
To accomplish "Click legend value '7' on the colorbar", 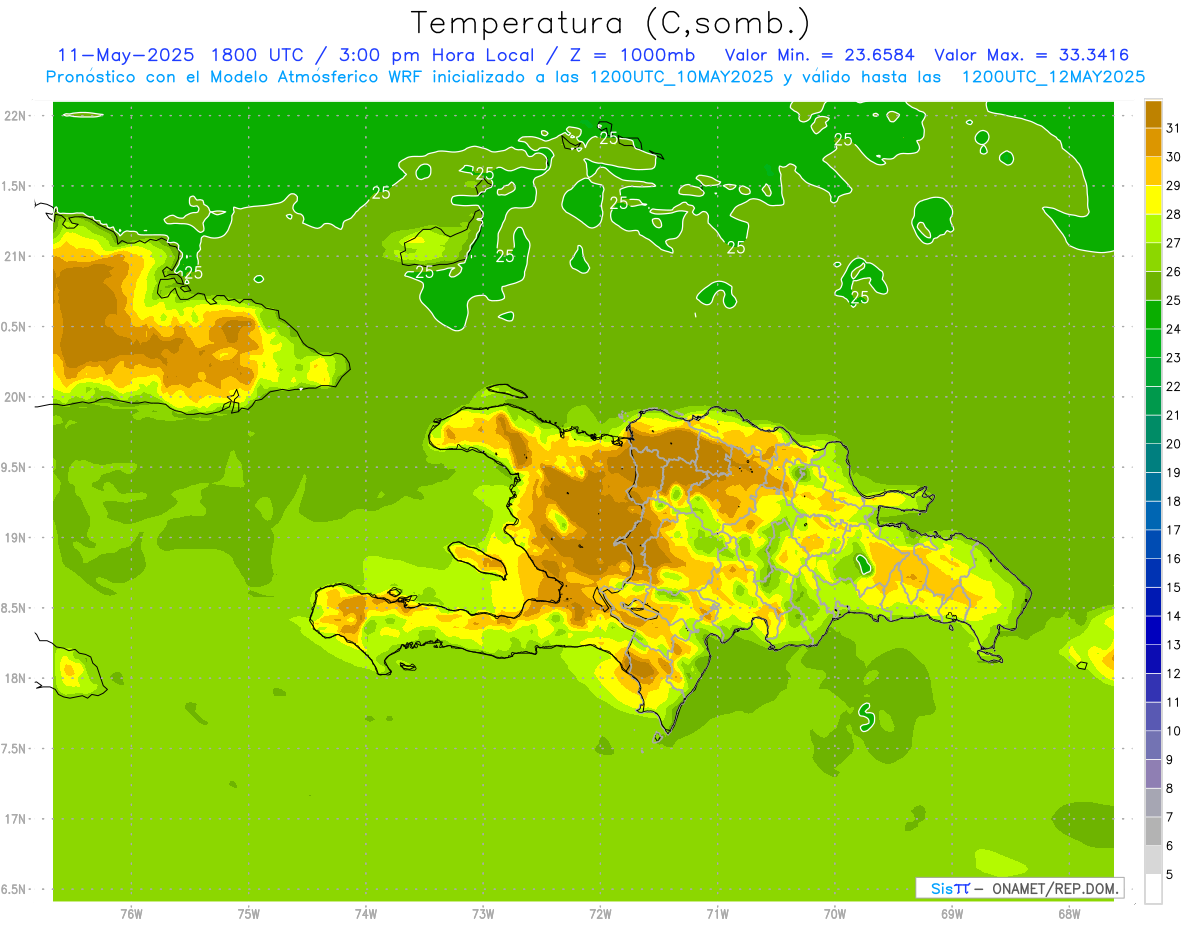I will click(1169, 817).
